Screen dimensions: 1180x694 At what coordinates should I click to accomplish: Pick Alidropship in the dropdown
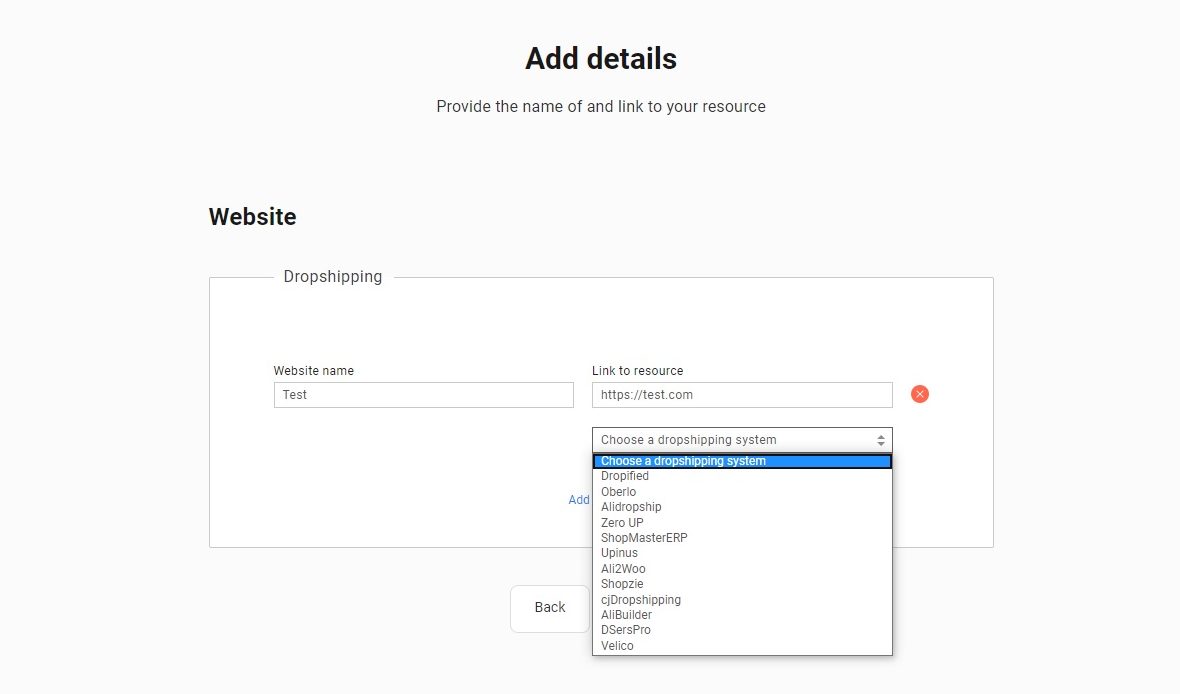[x=742, y=507]
